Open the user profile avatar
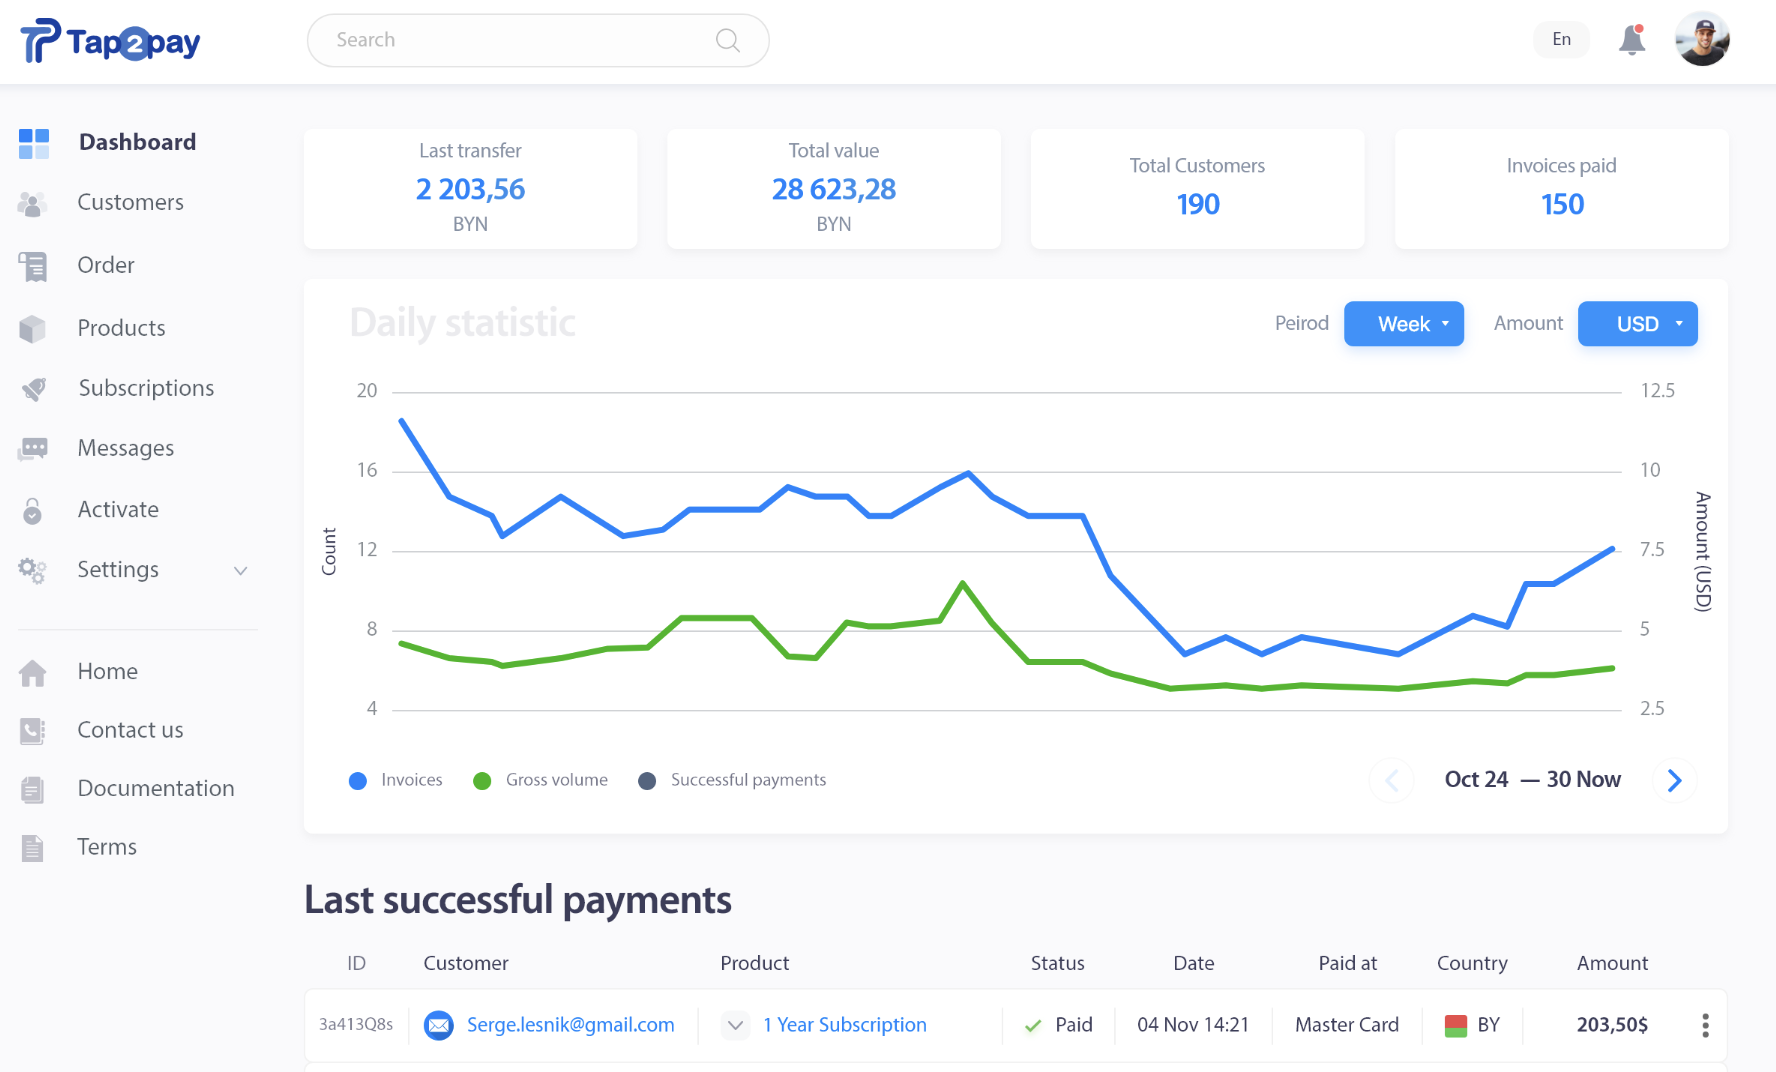 tap(1702, 39)
